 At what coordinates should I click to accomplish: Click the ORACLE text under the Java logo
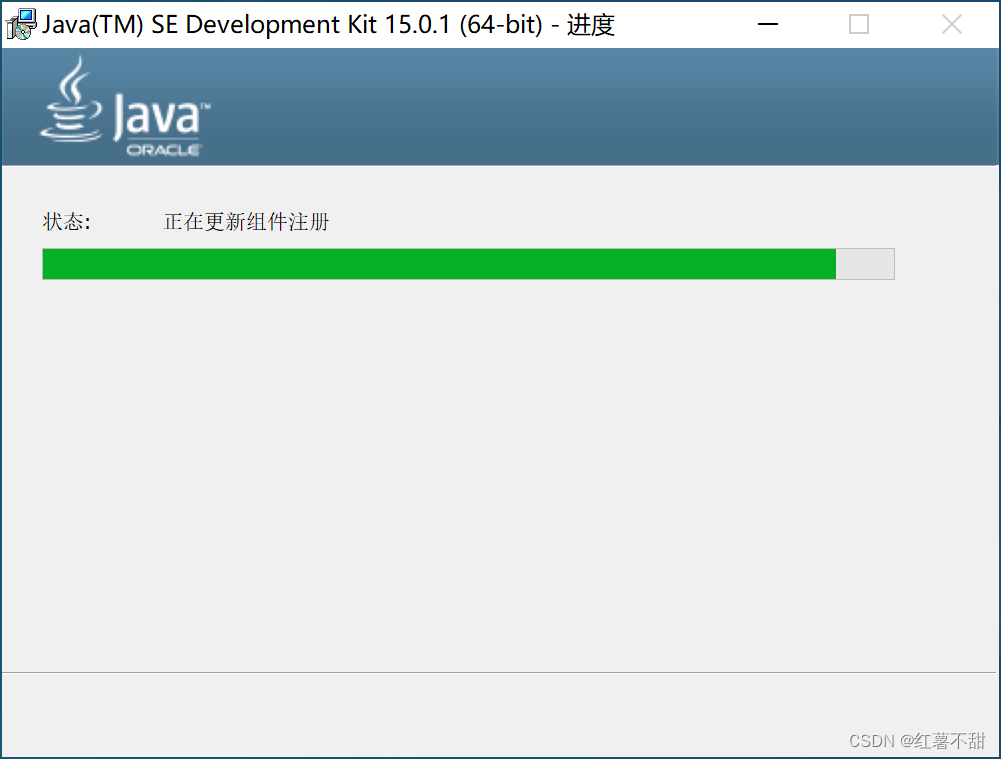[164, 150]
